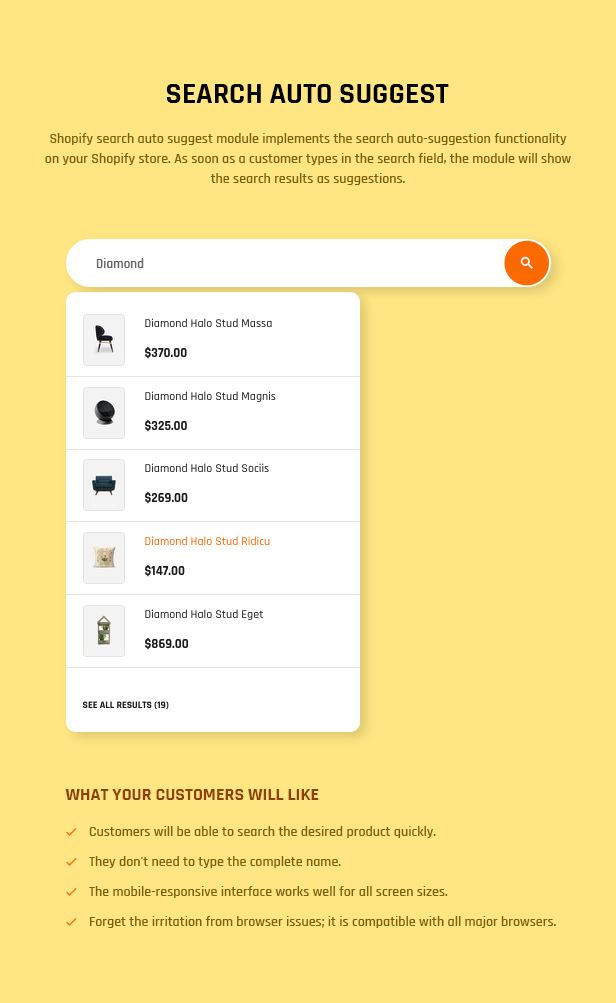616x1003 pixels.
Task: Open the black chair product thumbnail
Action: [104, 340]
